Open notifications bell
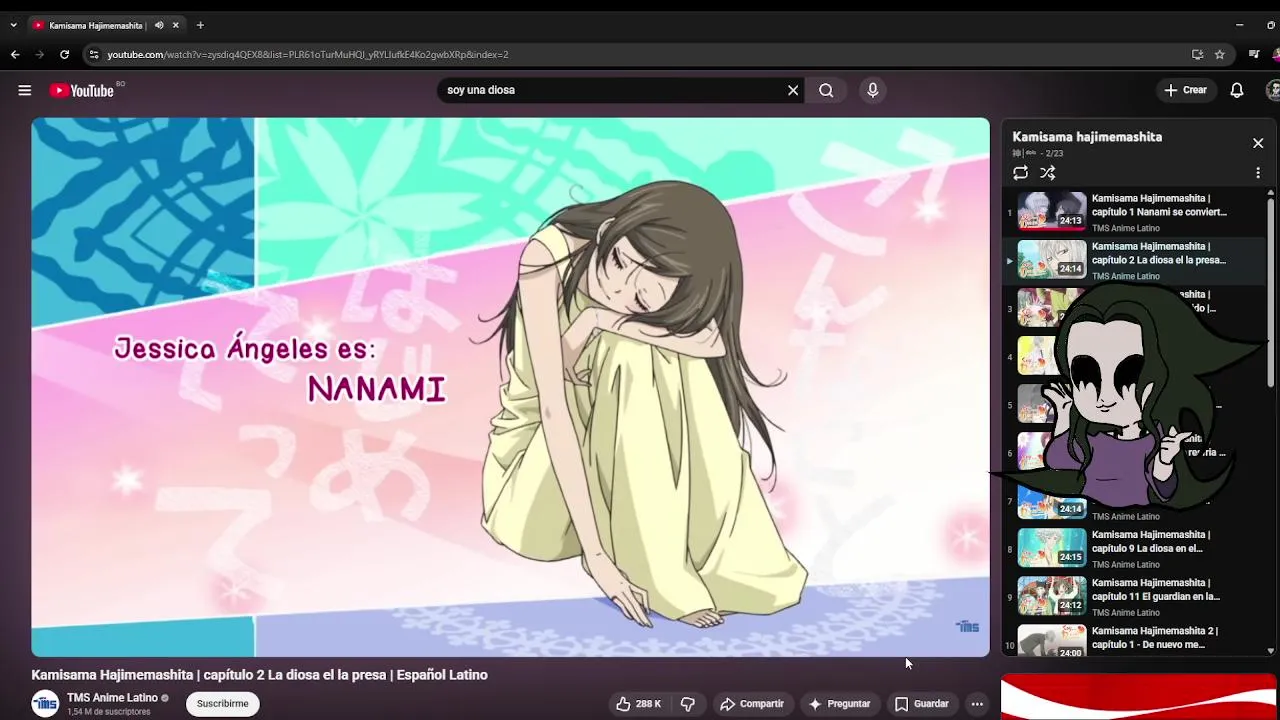This screenshot has height=720, width=1280. pyautogui.click(x=1237, y=90)
